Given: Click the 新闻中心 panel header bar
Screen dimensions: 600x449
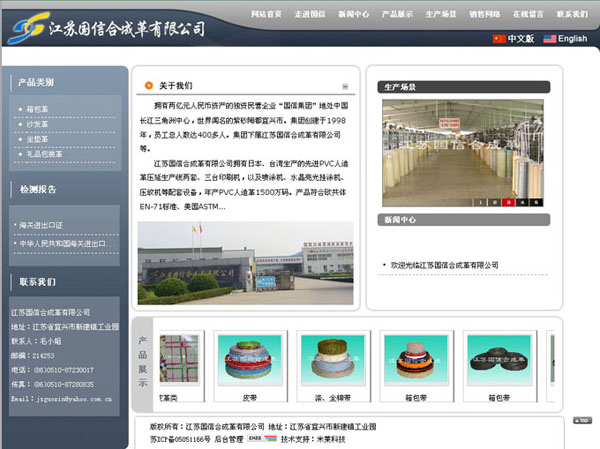Looking at the screenshot, I should coord(464,220).
